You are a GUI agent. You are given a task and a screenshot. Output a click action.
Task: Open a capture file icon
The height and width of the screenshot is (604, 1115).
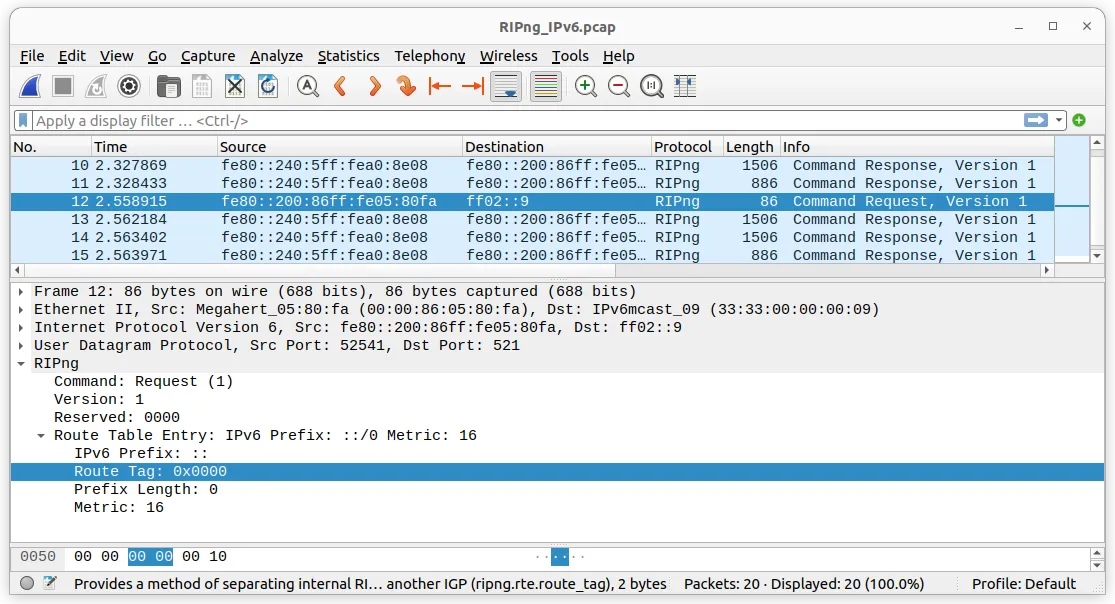pyautogui.click(x=169, y=86)
